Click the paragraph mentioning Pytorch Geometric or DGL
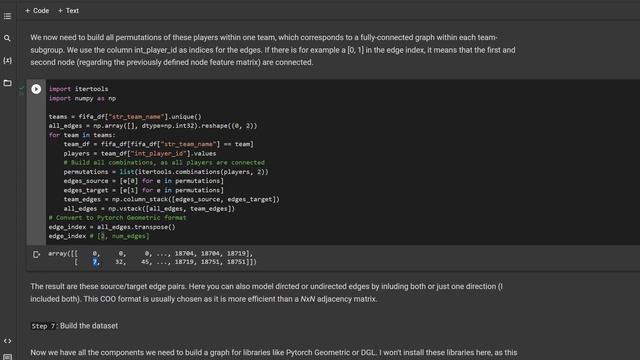This screenshot has width=640, height=360. click(x=273, y=352)
